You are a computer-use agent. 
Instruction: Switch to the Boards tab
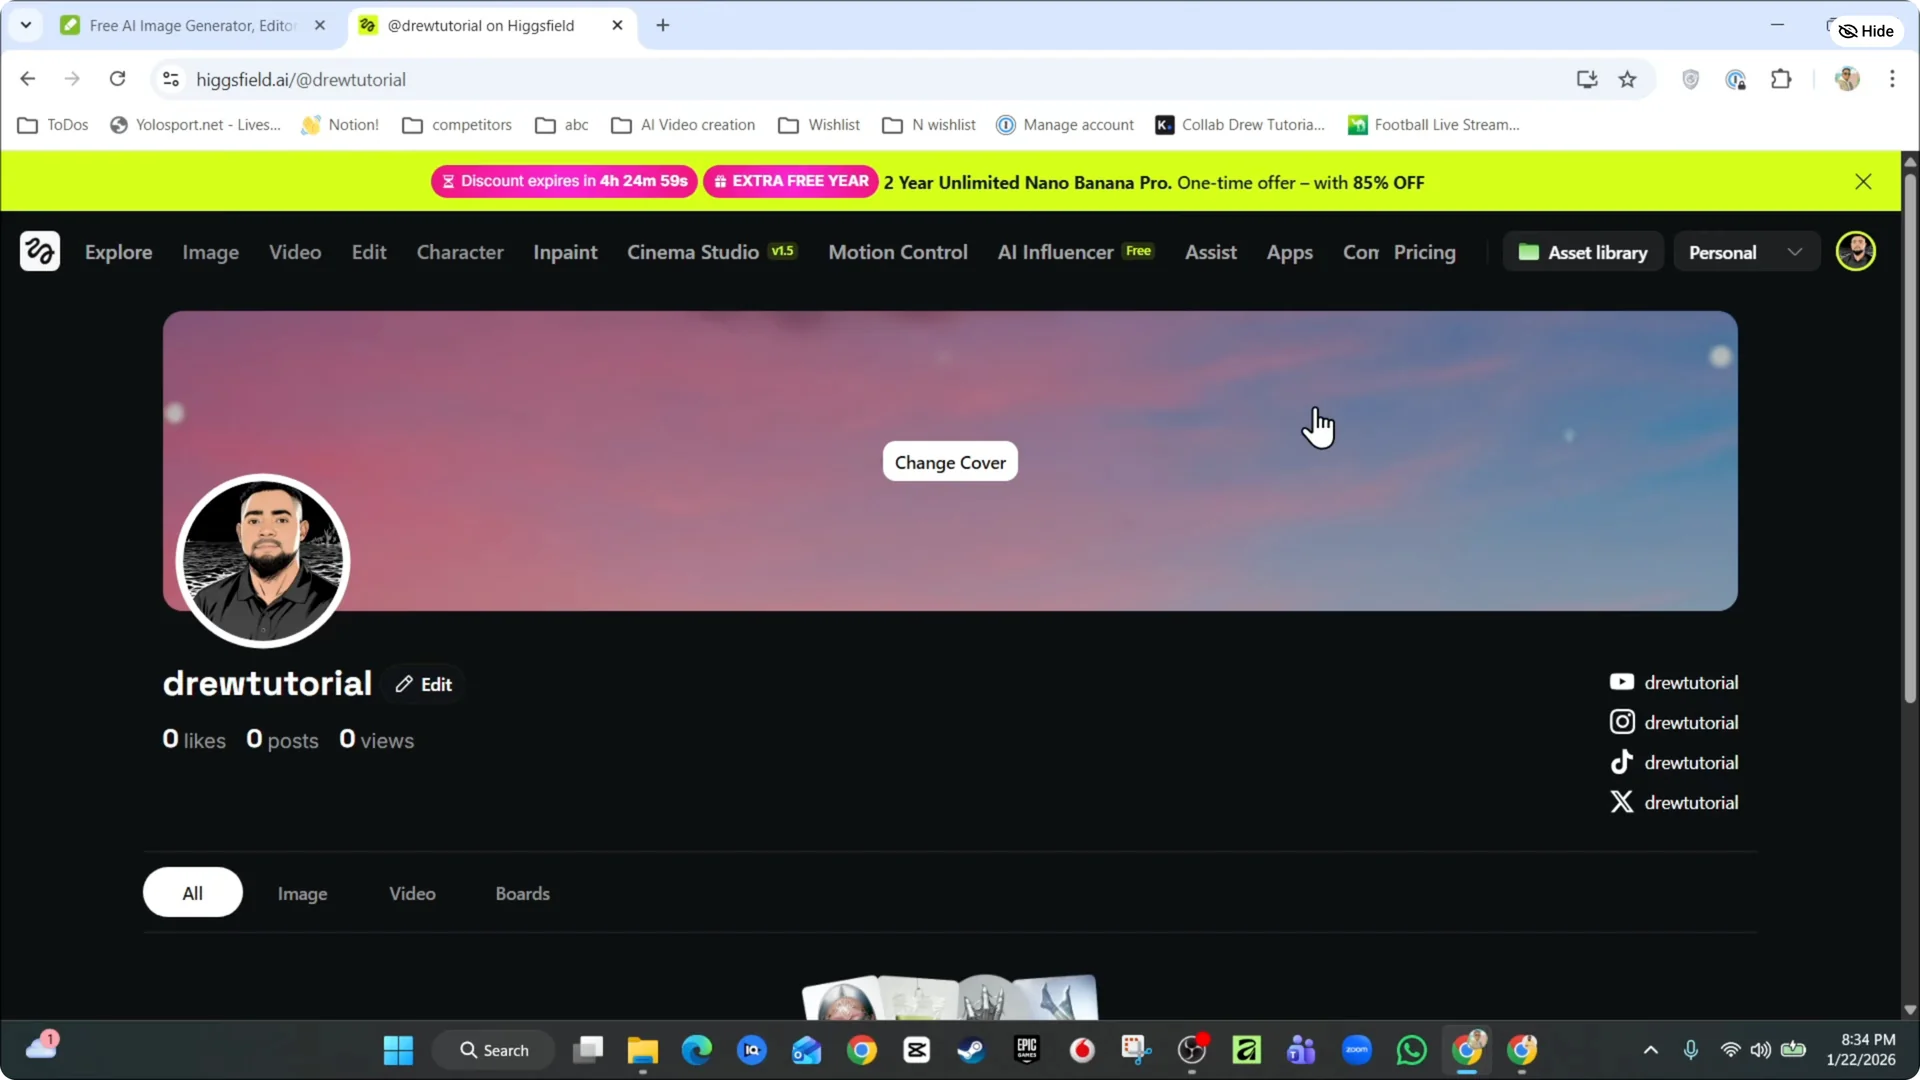pyautogui.click(x=522, y=893)
